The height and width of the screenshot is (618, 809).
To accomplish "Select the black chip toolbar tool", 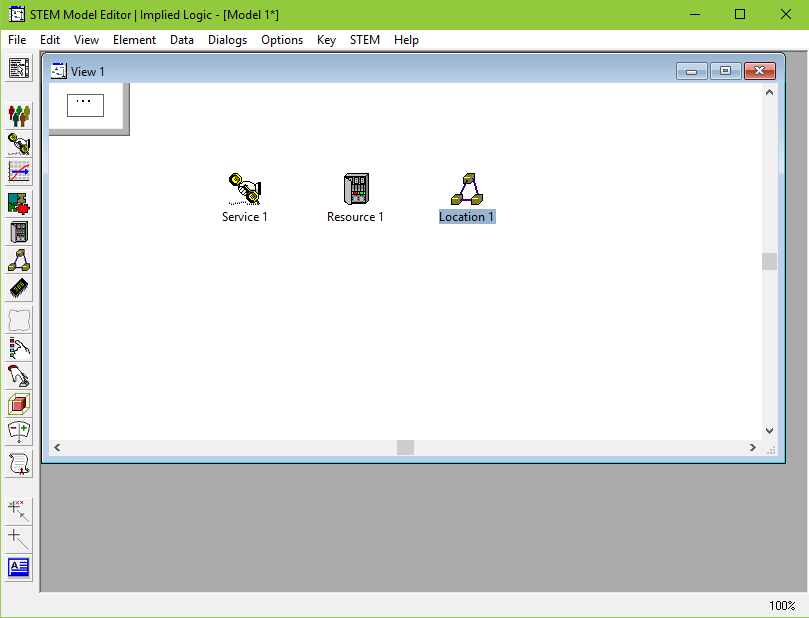I will [x=19, y=288].
